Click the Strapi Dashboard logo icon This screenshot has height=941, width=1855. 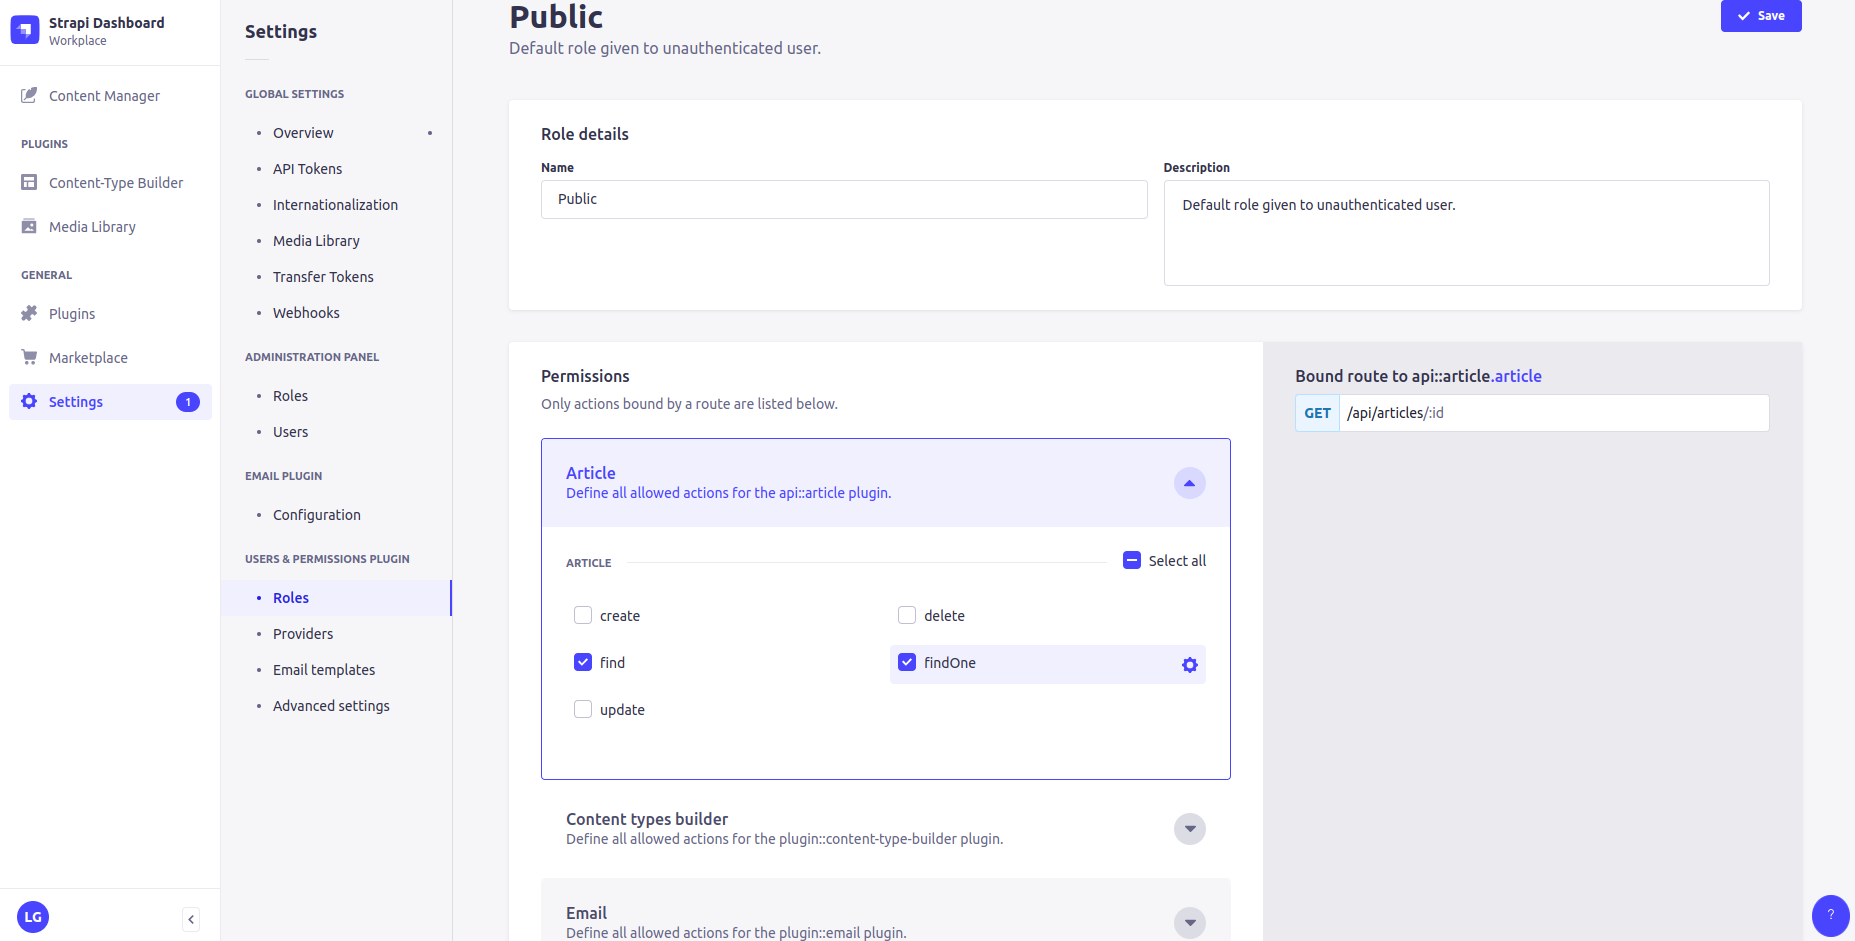25,30
